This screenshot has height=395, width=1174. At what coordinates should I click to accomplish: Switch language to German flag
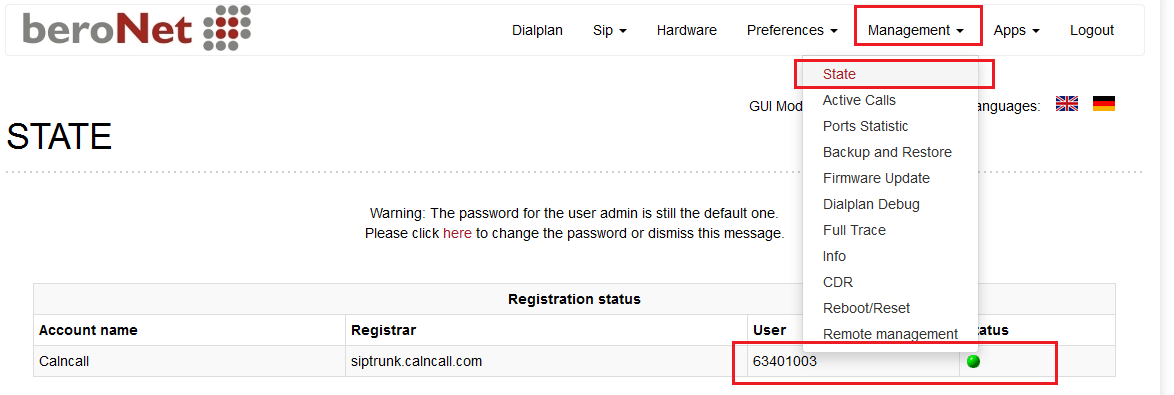click(1104, 104)
